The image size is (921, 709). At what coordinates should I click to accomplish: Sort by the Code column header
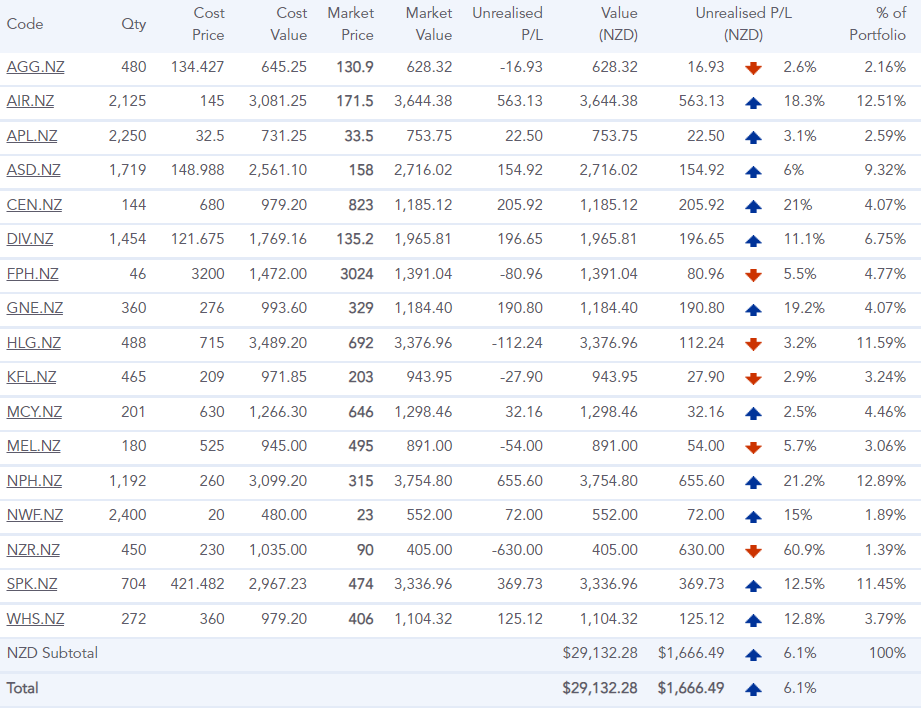tap(25, 24)
